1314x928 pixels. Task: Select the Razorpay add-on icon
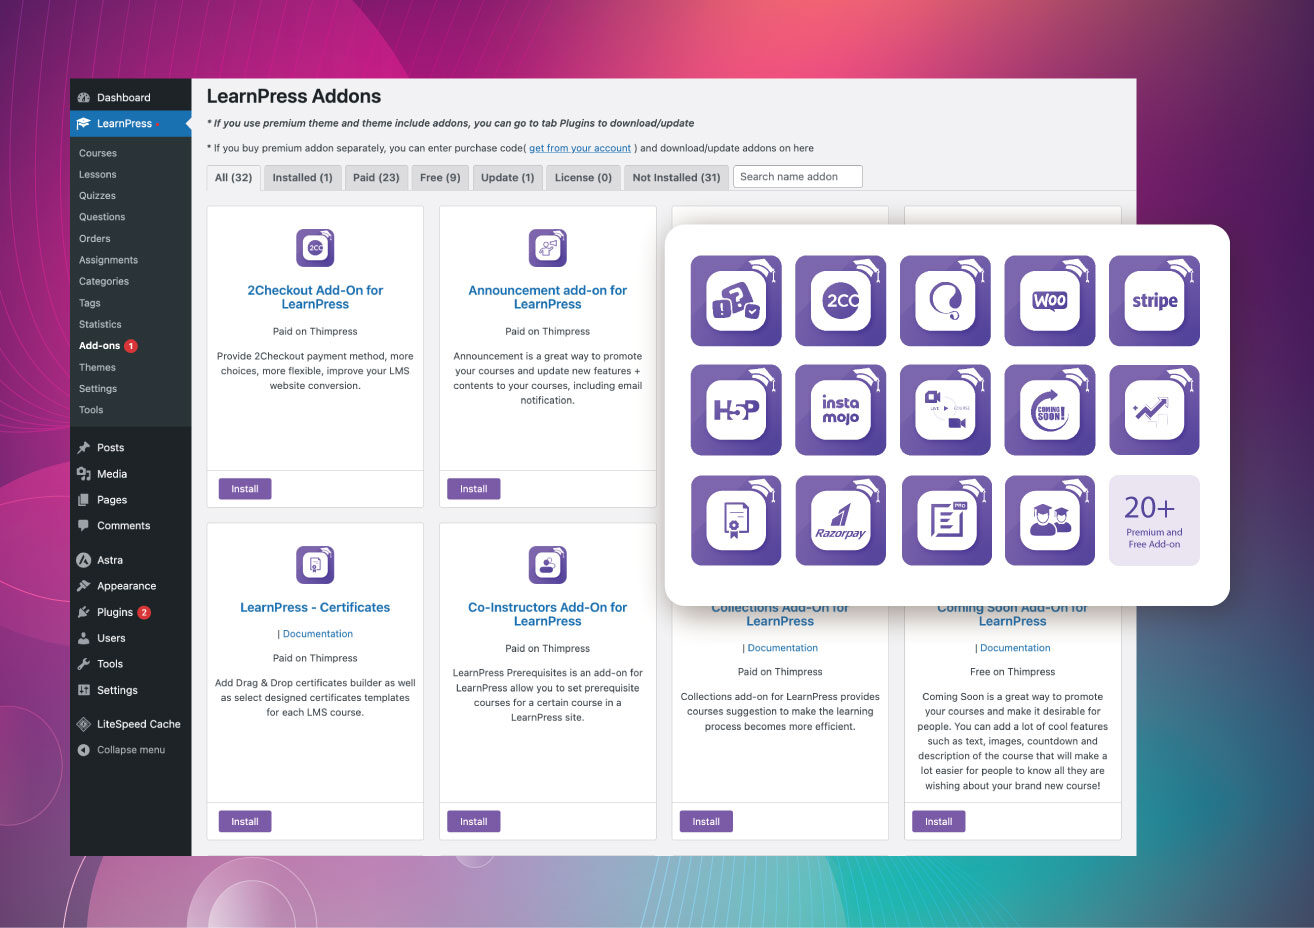click(x=841, y=520)
